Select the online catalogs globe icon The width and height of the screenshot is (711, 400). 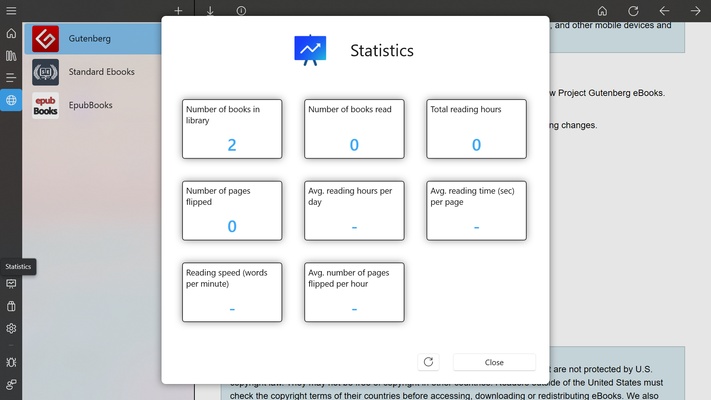(x=11, y=100)
